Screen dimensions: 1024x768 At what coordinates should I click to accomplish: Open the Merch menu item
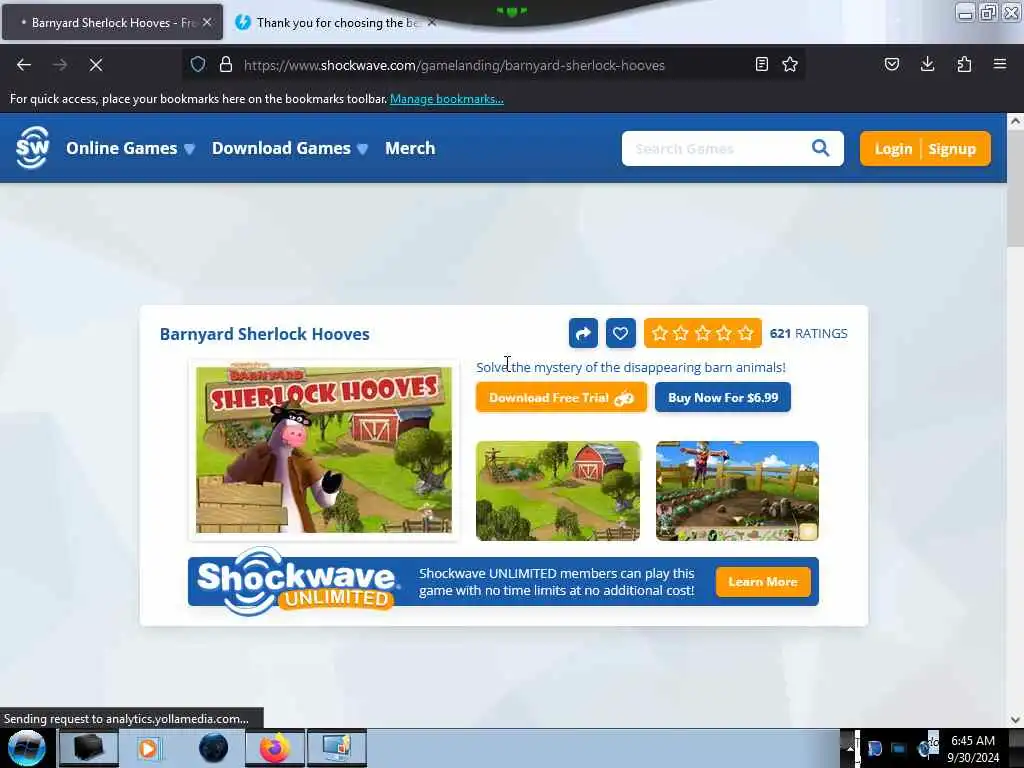410,148
